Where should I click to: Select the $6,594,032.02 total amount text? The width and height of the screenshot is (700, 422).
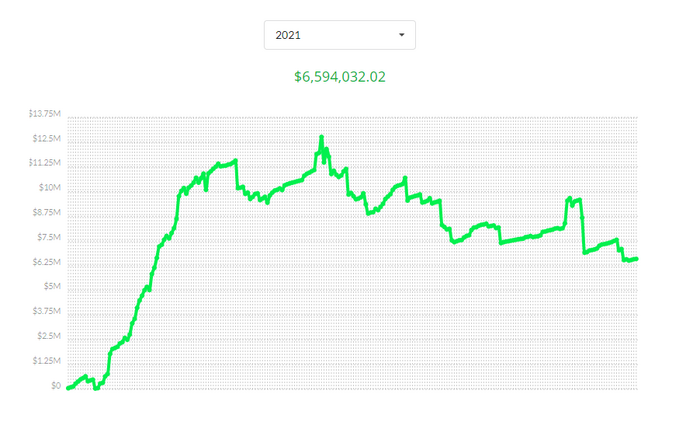[340, 77]
